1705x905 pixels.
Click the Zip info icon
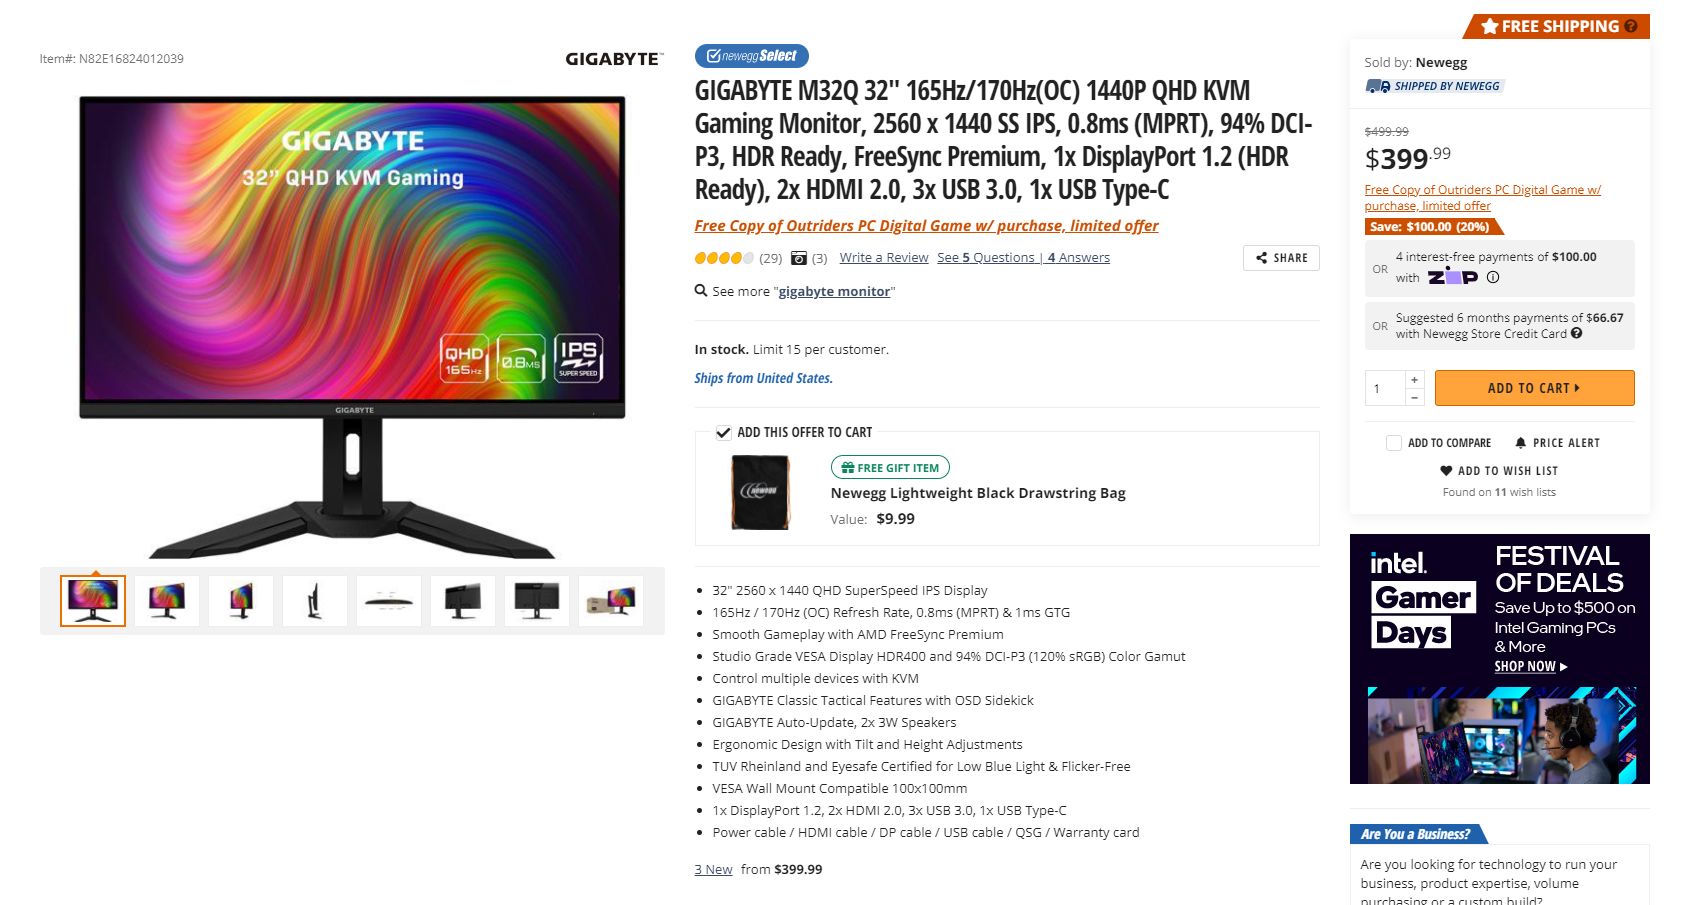(x=1493, y=278)
